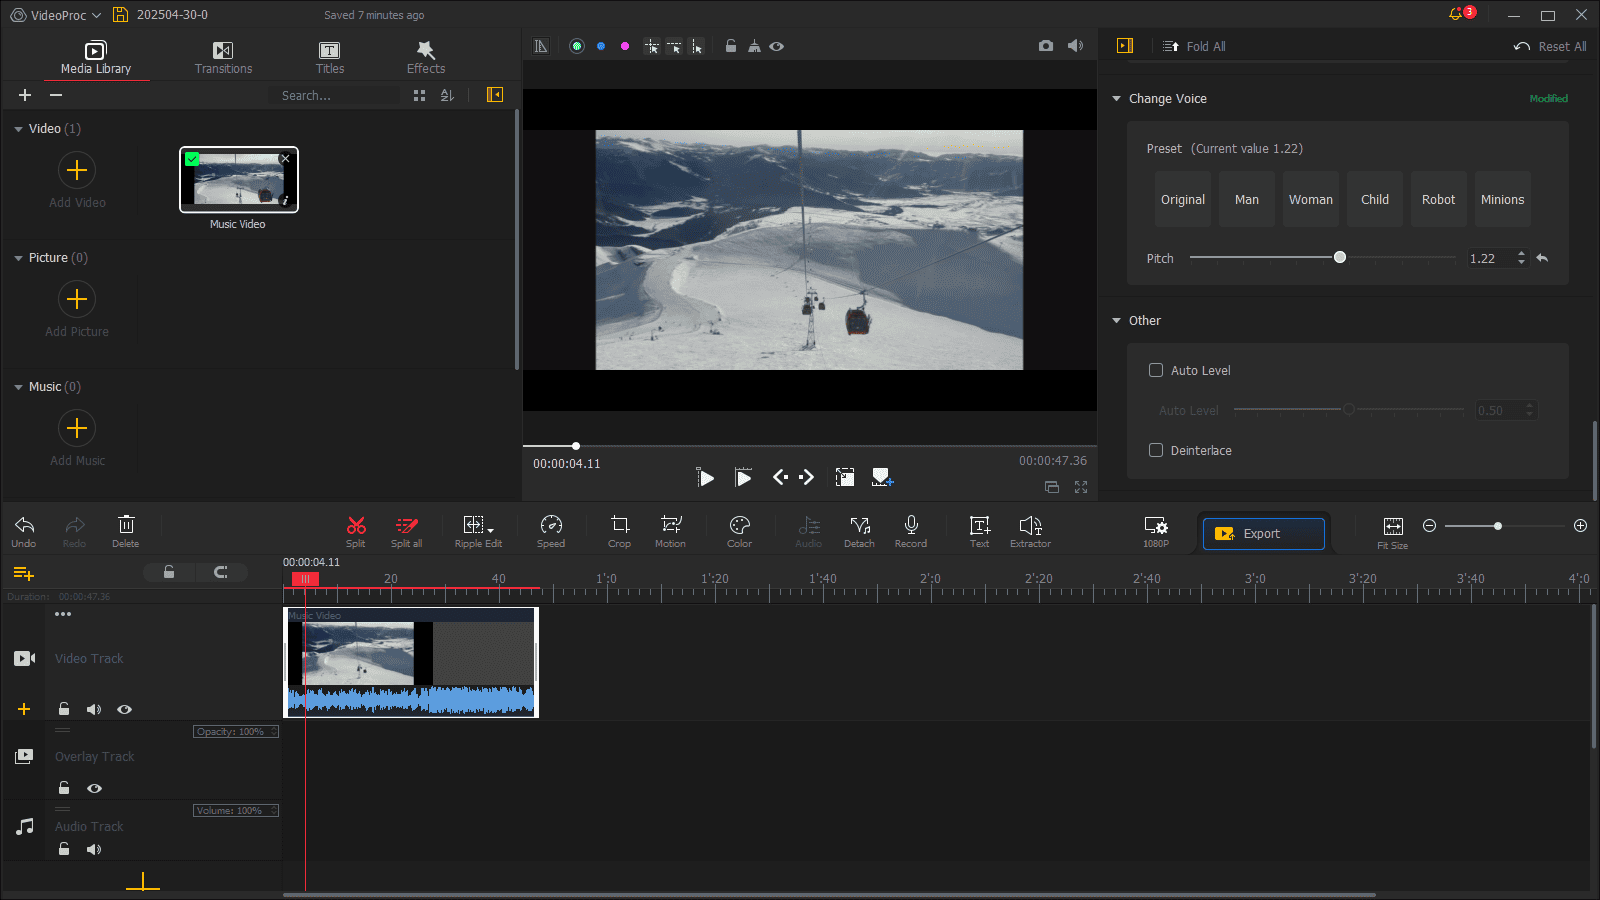1600x900 pixels.
Task: Collapse the Picture media section
Action: (x=18, y=258)
